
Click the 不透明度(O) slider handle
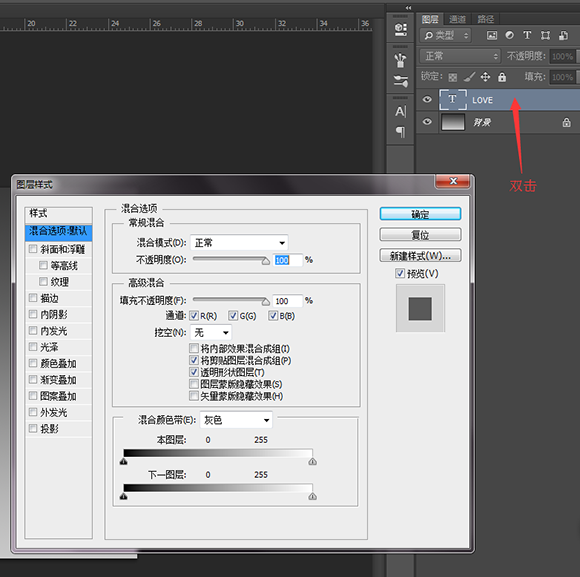point(266,261)
